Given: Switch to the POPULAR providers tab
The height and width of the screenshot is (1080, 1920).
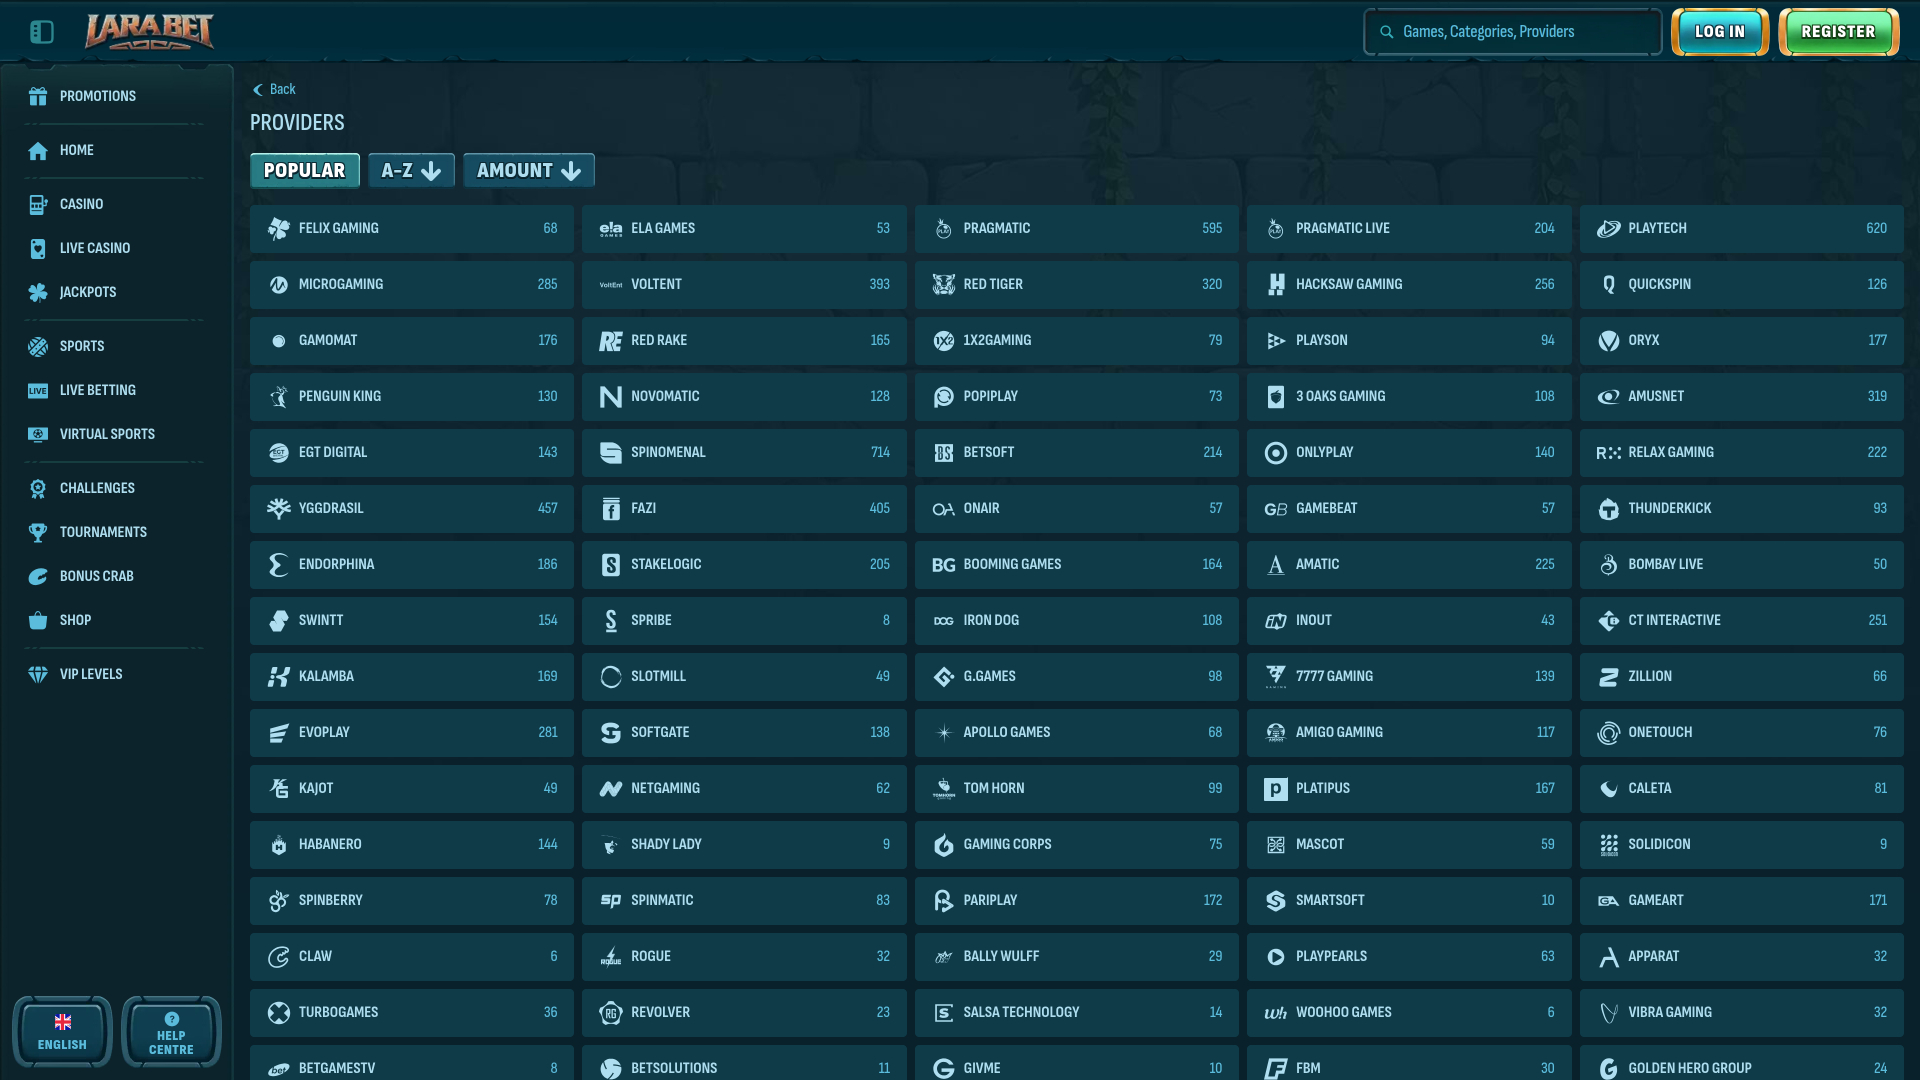Looking at the screenshot, I should click(x=304, y=170).
